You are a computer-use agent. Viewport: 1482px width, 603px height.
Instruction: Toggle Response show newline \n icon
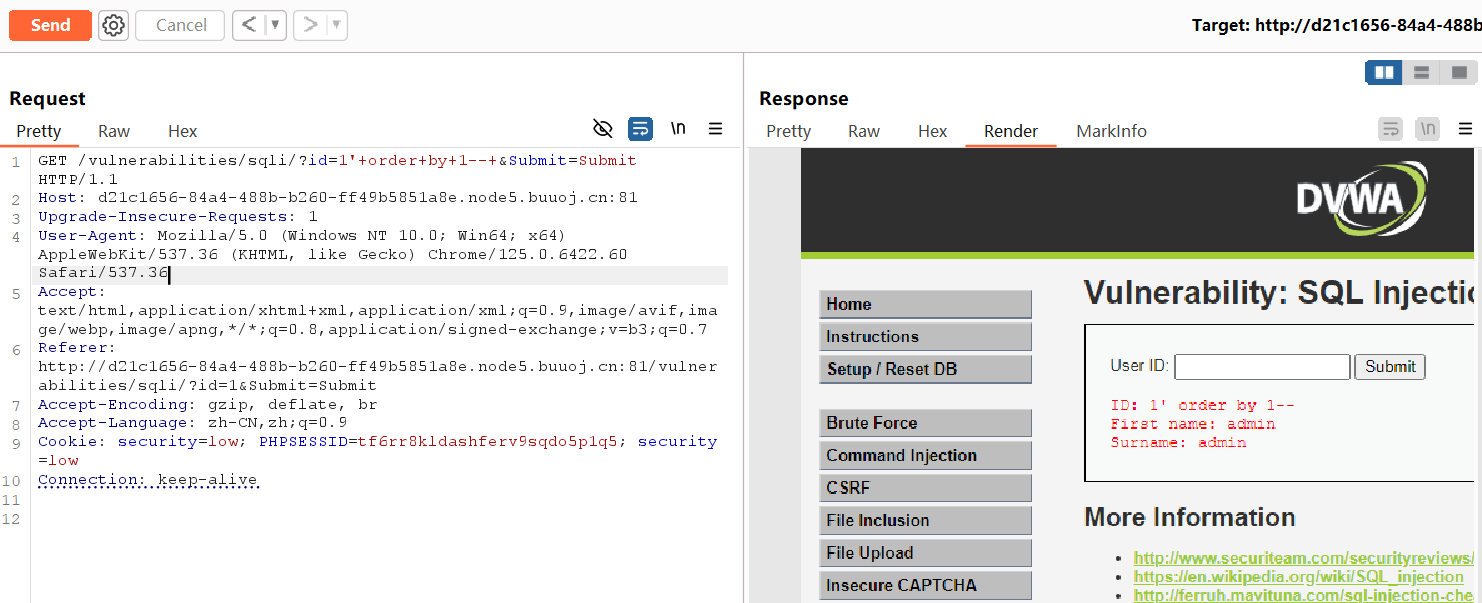tap(1428, 128)
